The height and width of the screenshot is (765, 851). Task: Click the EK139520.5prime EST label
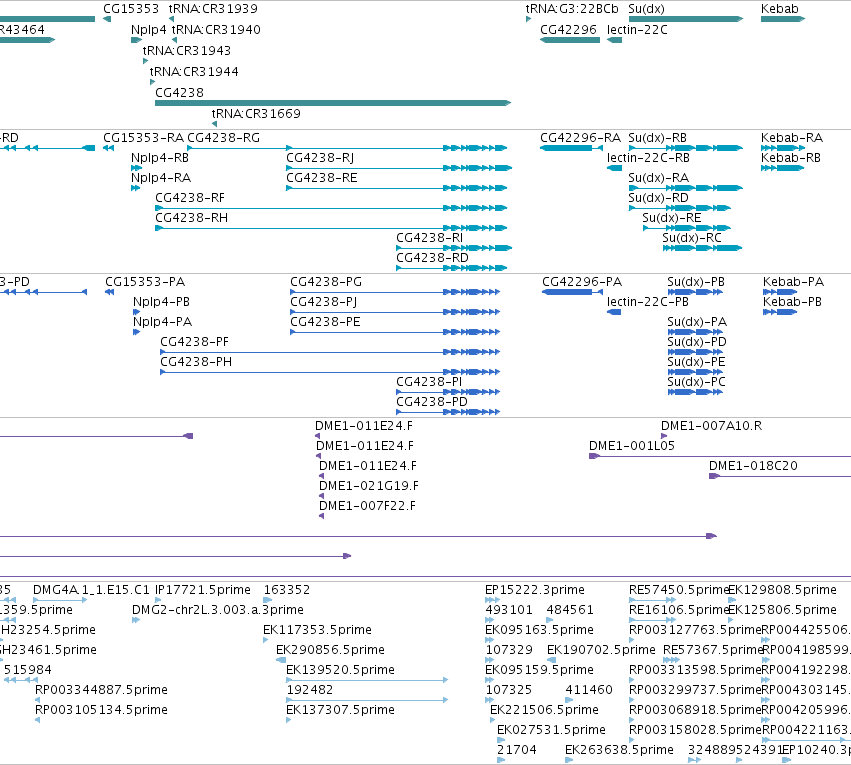pyautogui.click(x=340, y=670)
